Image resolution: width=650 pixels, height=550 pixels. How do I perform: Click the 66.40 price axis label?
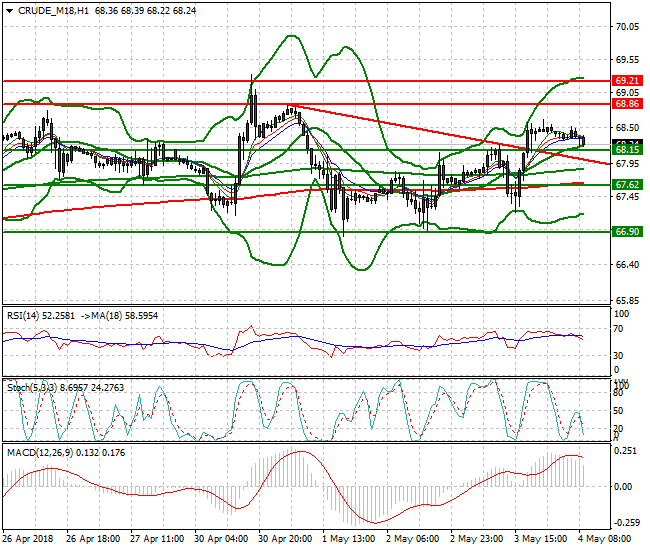pos(627,264)
